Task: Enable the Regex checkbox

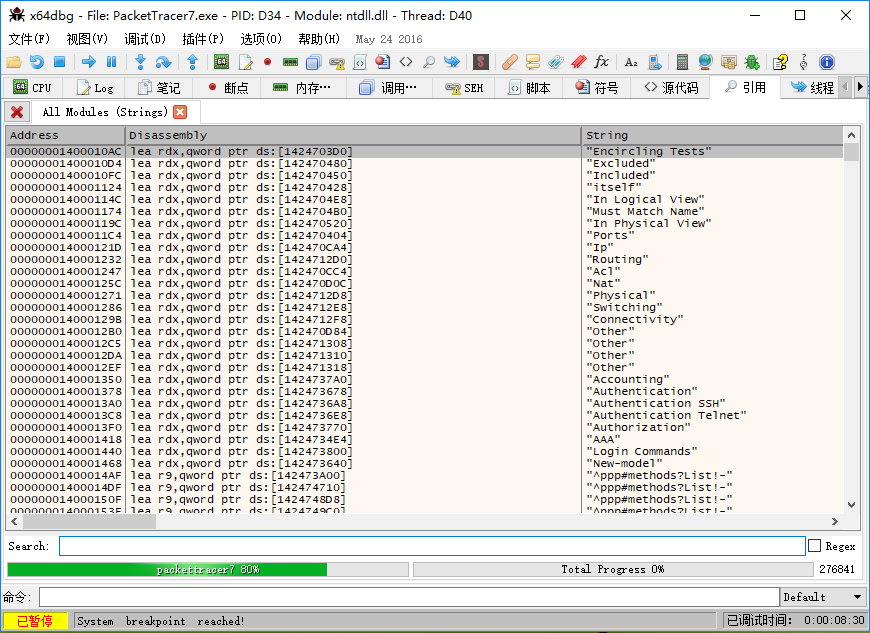Action: [x=814, y=546]
